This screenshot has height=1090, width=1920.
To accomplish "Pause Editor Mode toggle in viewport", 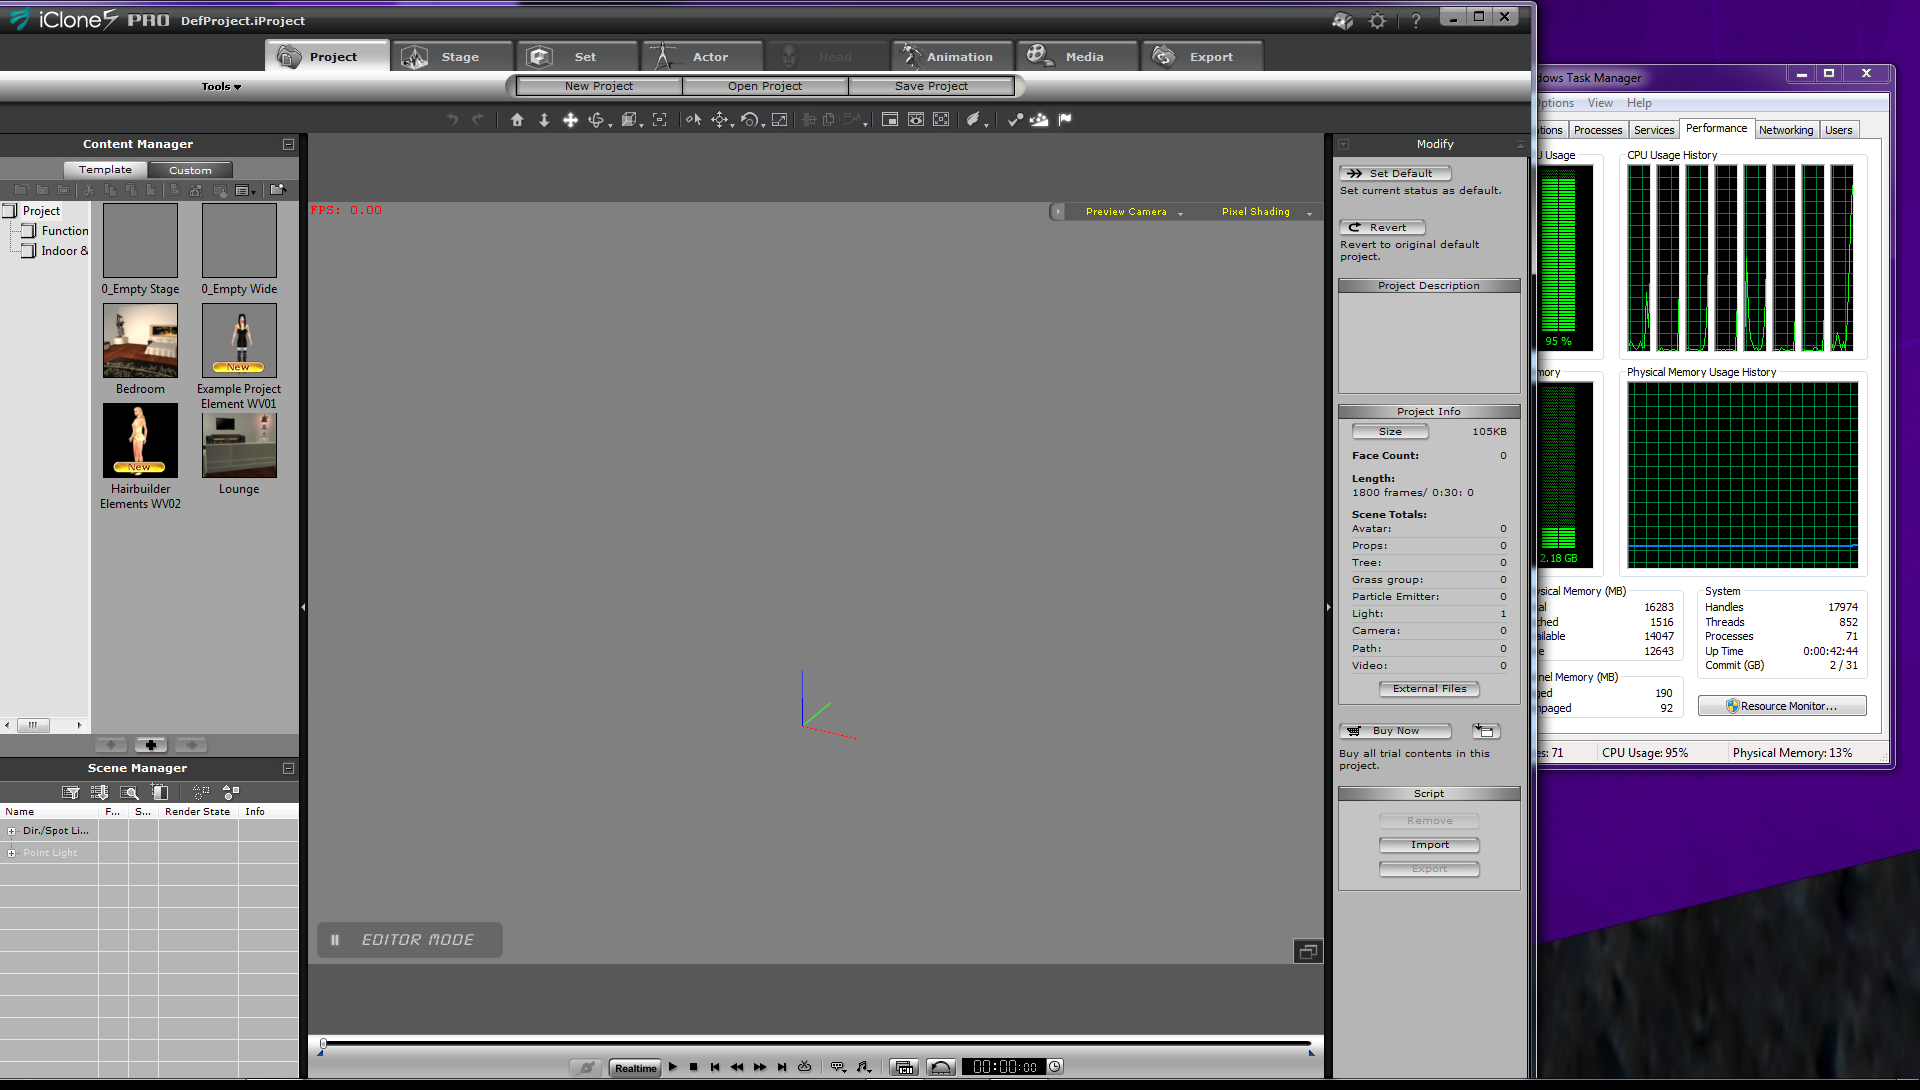I will (x=335, y=940).
